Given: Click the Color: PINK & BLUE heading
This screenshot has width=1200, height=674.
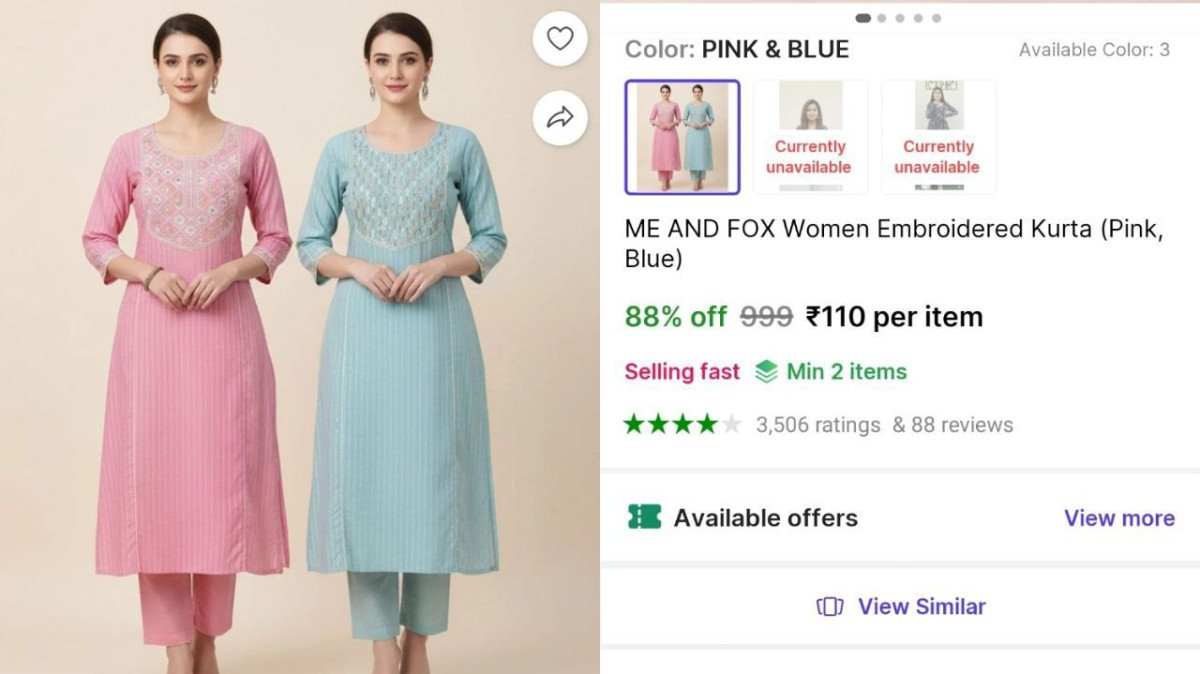Looking at the screenshot, I should click(738, 49).
